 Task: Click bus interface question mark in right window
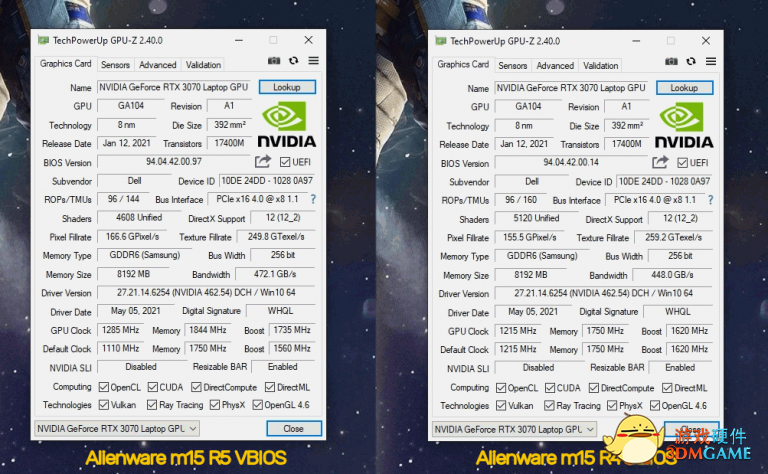coord(710,200)
